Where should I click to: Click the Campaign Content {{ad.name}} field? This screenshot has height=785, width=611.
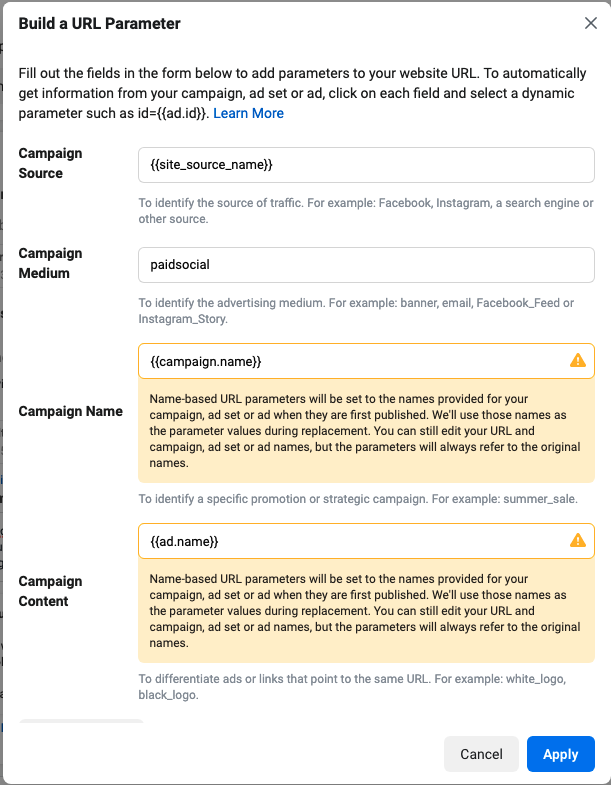click(x=350, y=541)
